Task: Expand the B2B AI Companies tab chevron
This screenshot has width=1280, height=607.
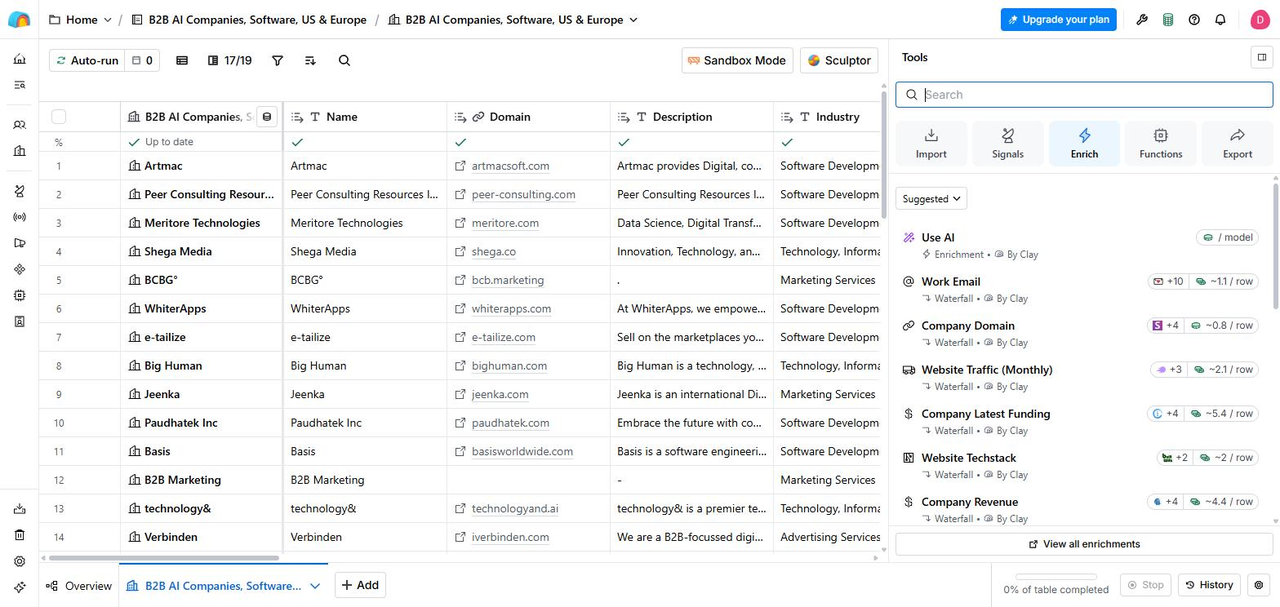Action: pyautogui.click(x=315, y=586)
